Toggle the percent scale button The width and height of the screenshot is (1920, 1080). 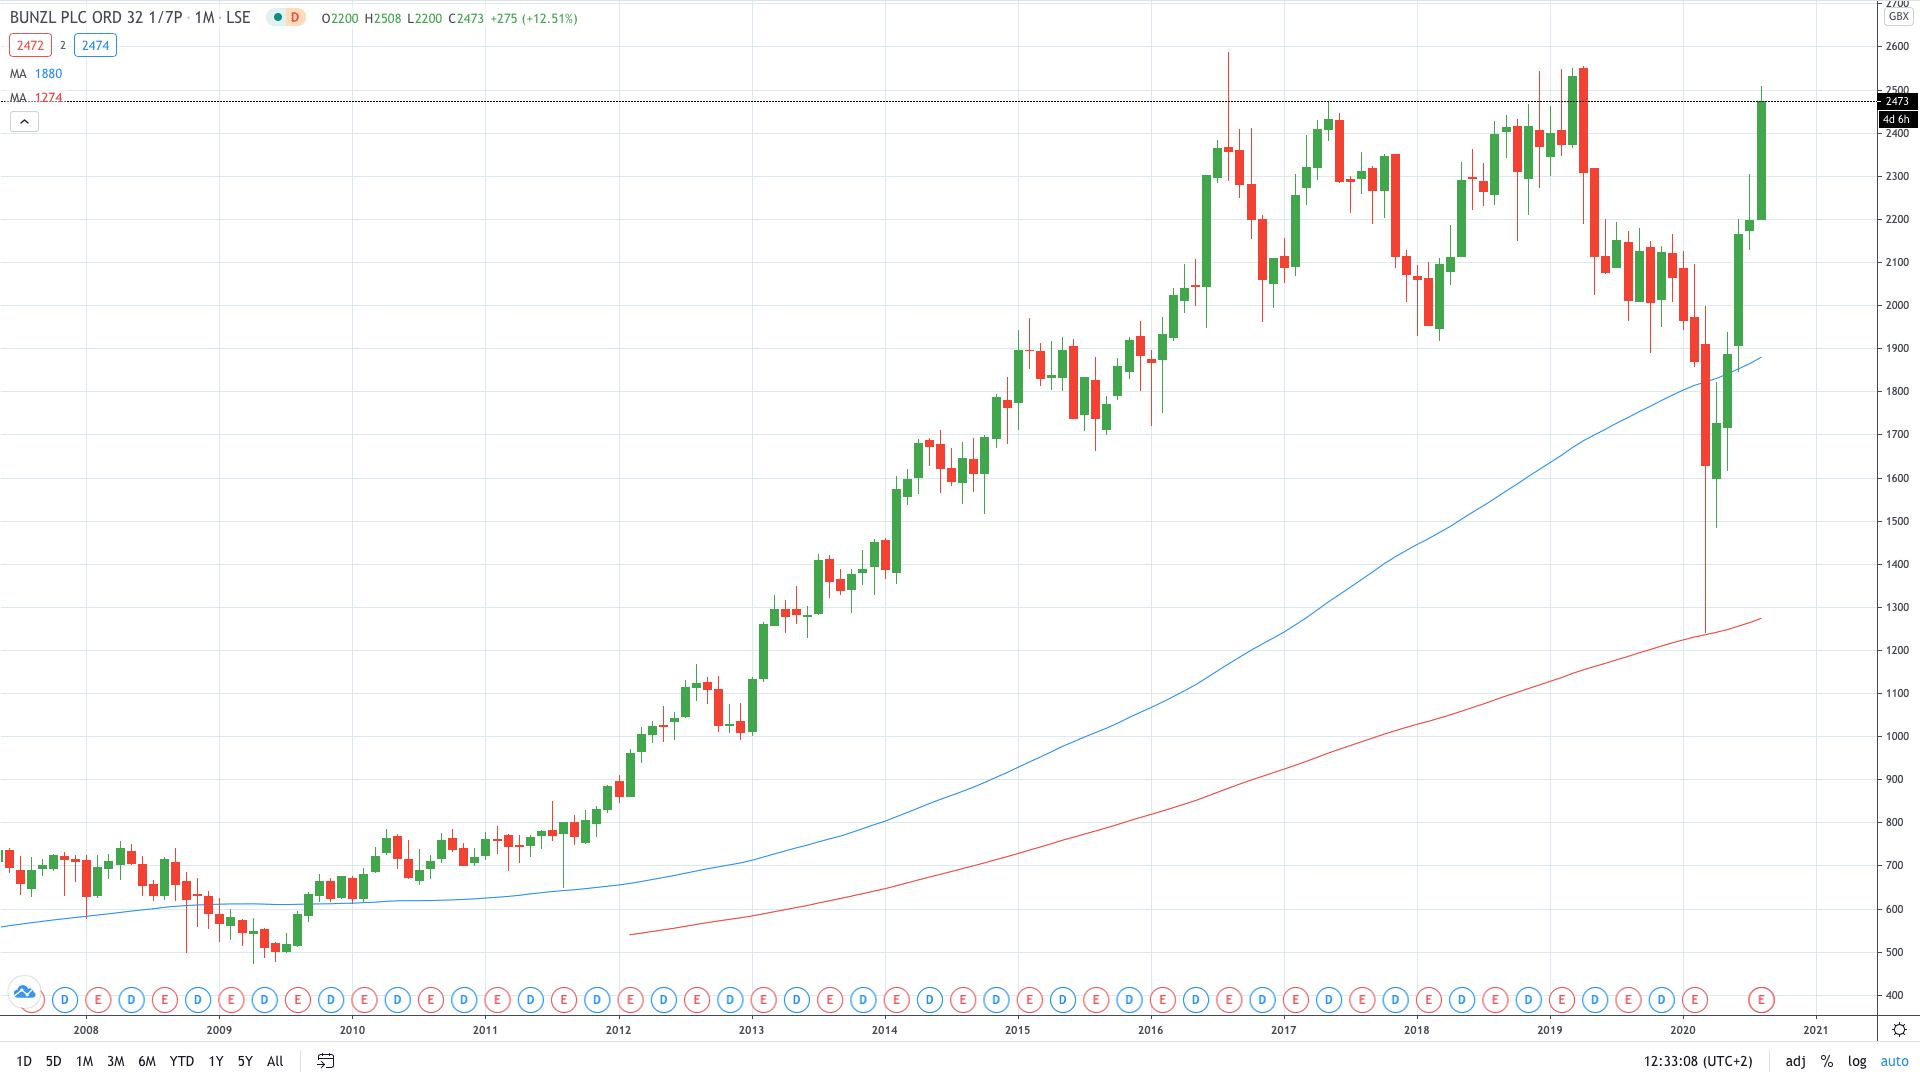click(x=1827, y=1061)
